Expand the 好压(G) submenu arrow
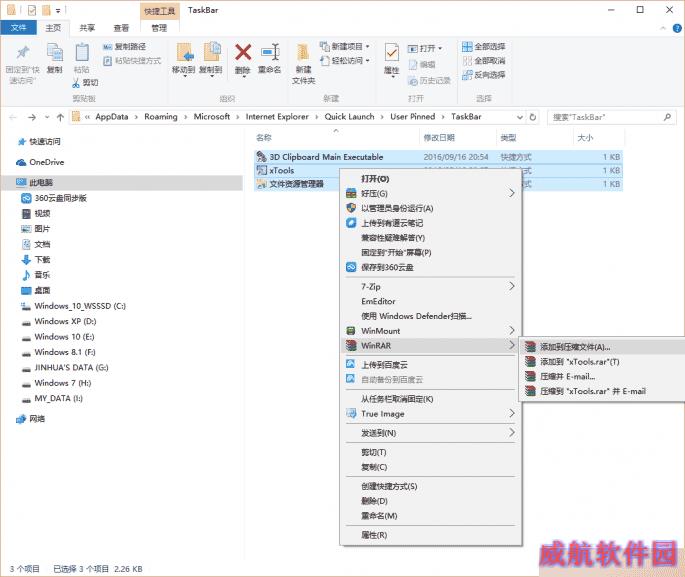Image resolution: width=685 pixels, height=577 pixels. [512, 193]
